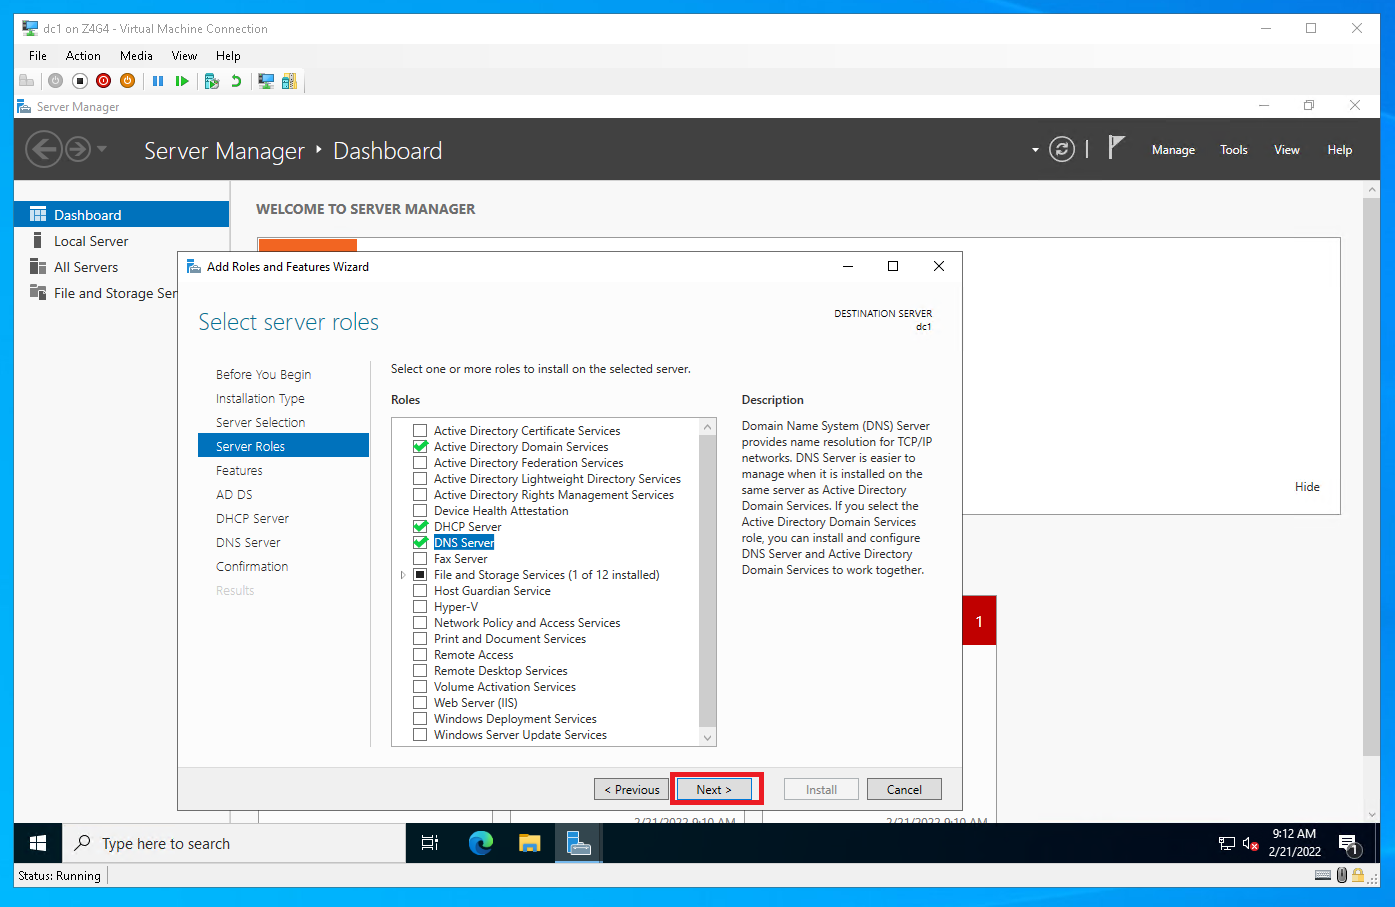Open the Windows Start button
The image size is (1395, 907).
click(x=38, y=843)
